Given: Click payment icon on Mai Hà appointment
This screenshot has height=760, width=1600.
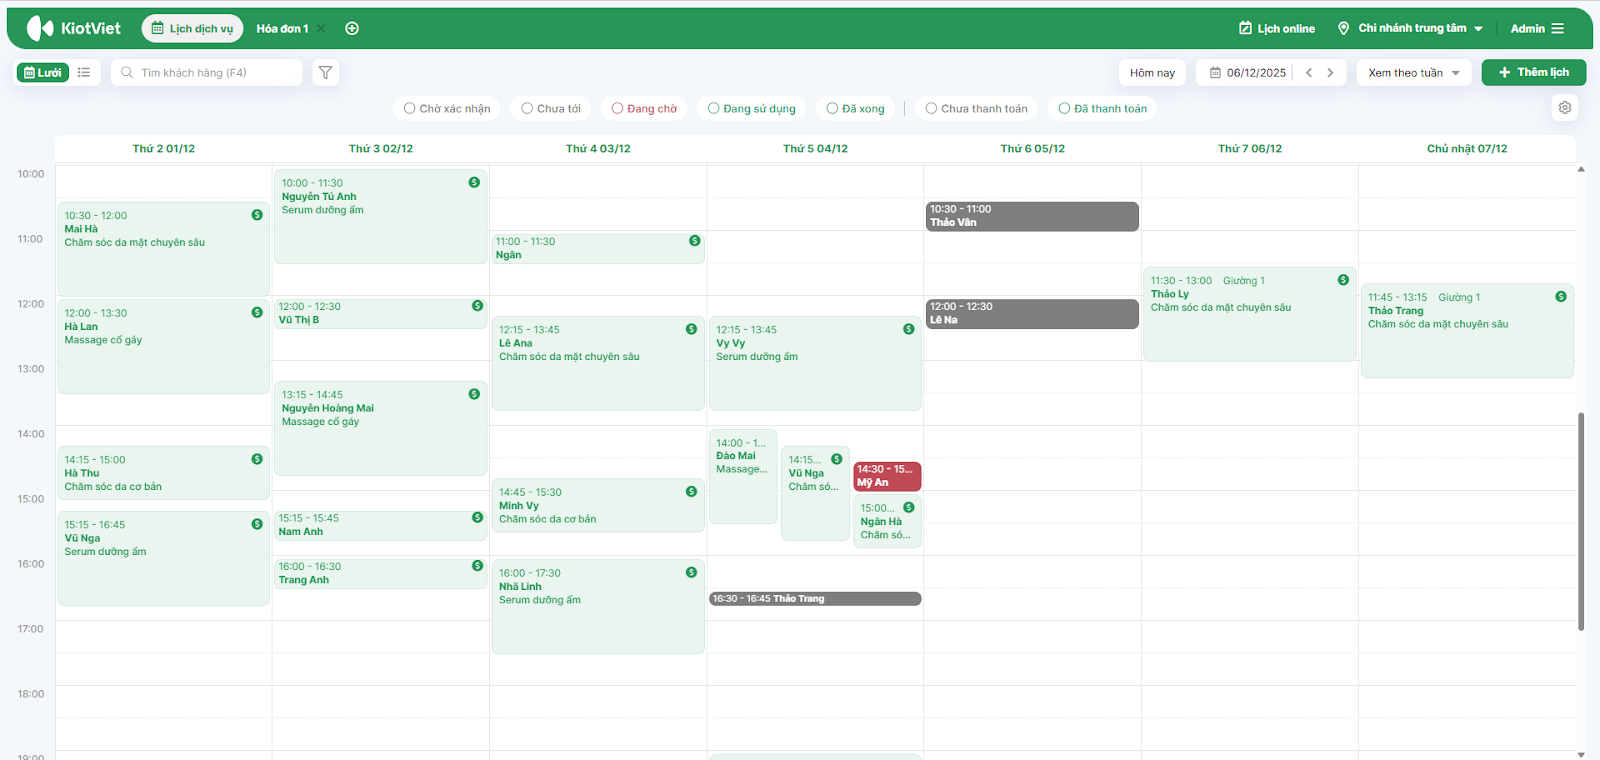Looking at the screenshot, I should pyautogui.click(x=257, y=215).
